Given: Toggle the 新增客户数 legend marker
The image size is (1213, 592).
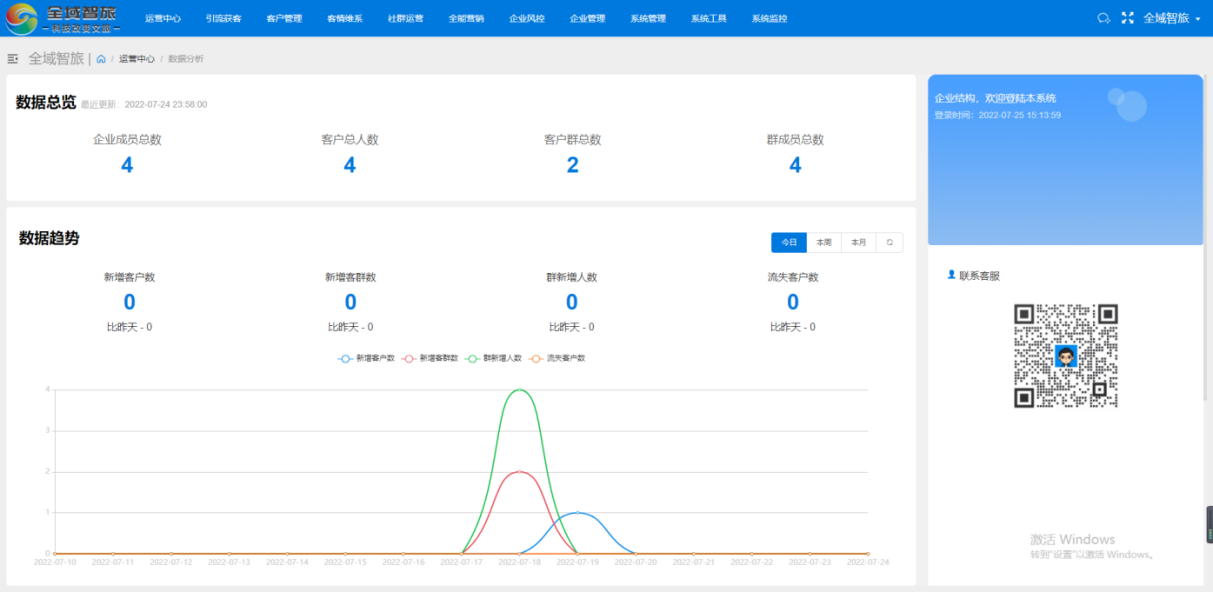Looking at the screenshot, I should [x=346, y=357].
